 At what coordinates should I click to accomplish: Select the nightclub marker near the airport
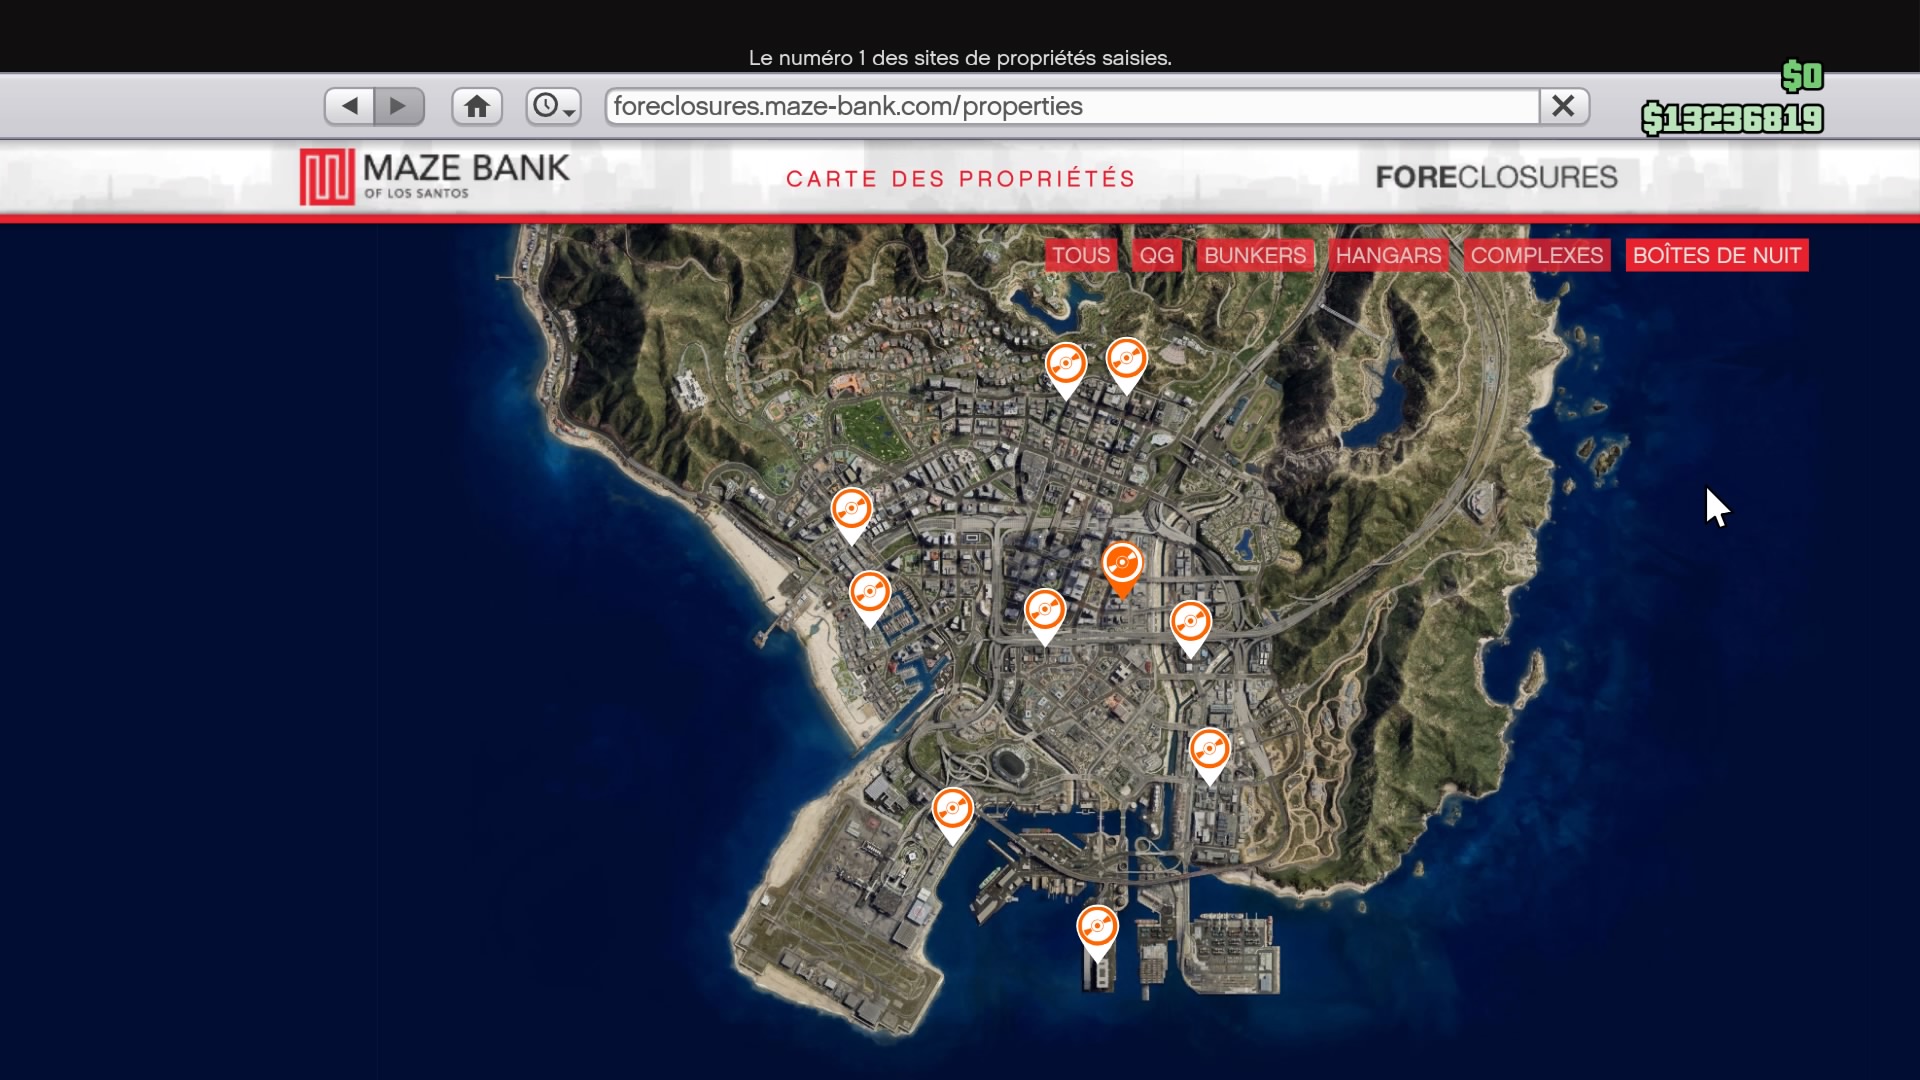click(952, 811)
